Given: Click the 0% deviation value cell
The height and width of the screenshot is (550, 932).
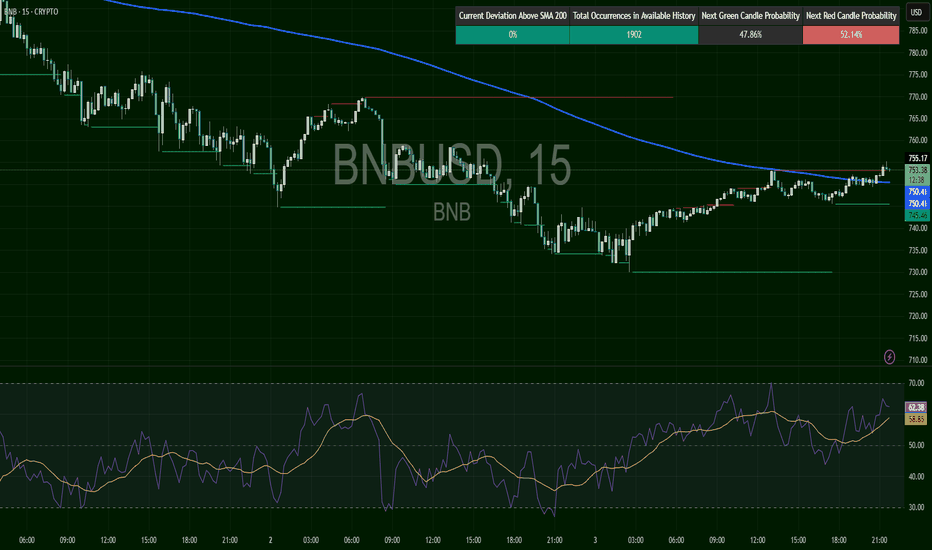Looking at the screenshot, I should 512,34.
